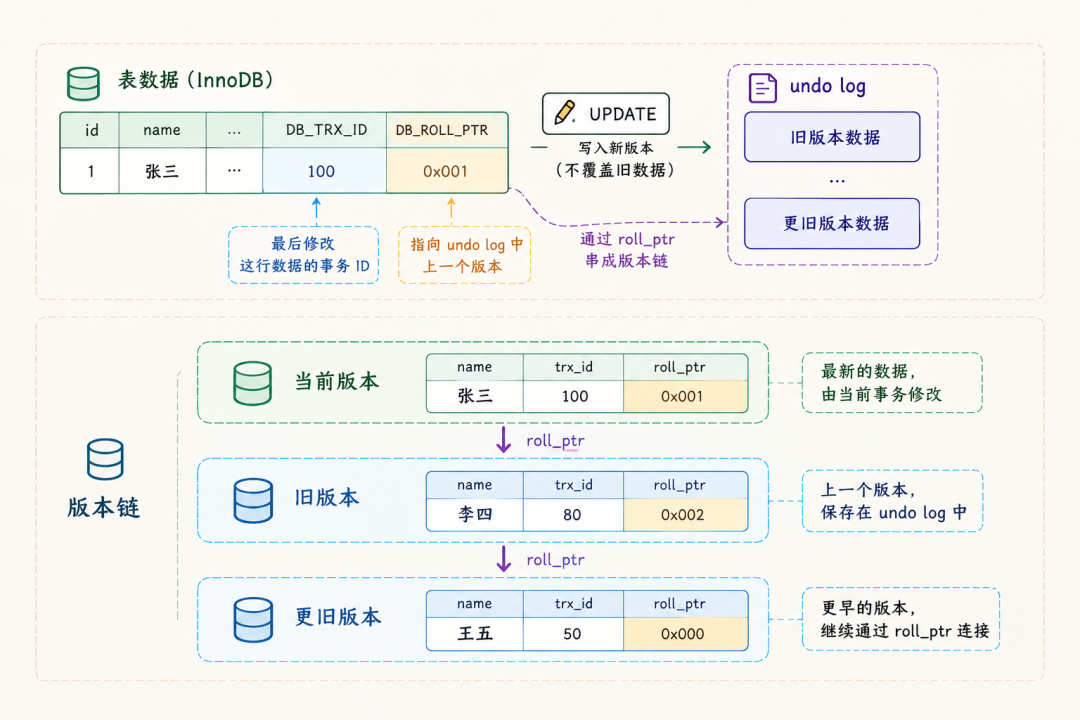This screenshot has height=720, width=1080.
Task: Click the trx_id header in the 当前版本 table
Action: (x=573, y=367)
